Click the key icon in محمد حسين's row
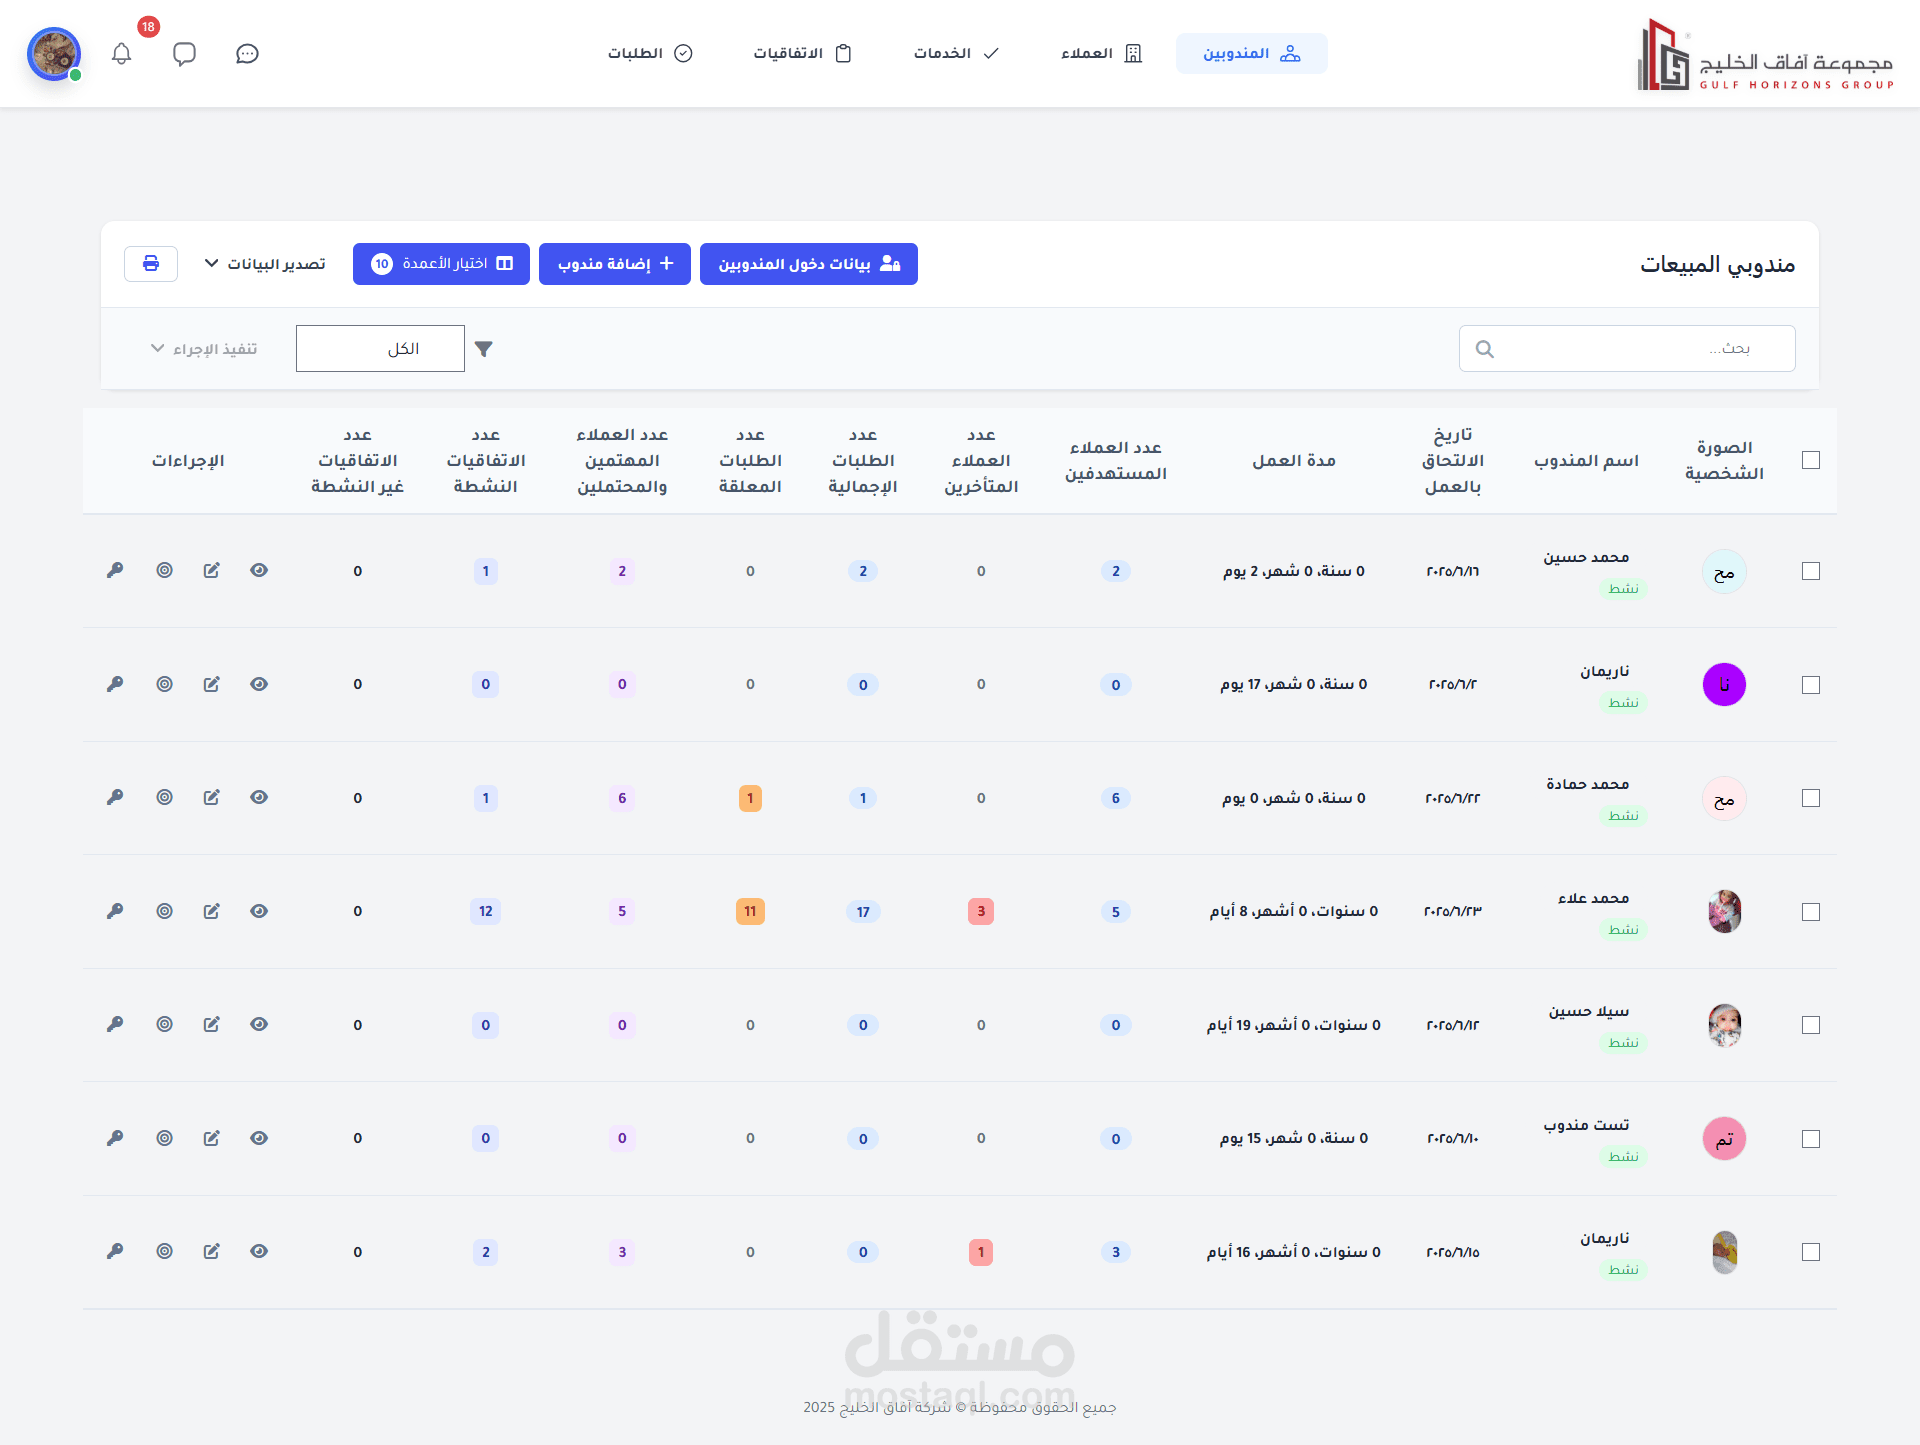This screenshot has width=1920, height=1445. point(115,570)
